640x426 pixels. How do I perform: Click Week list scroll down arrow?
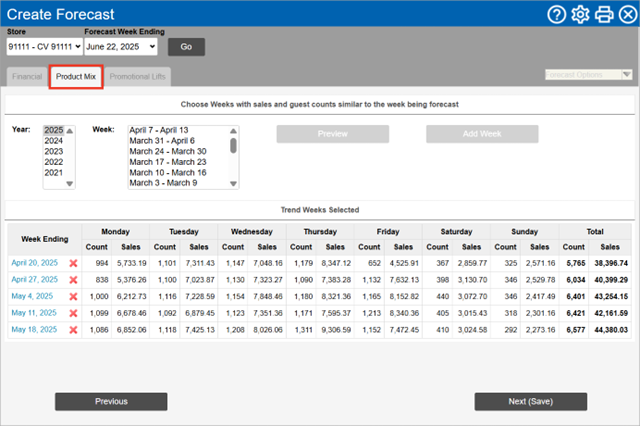tap(233, 184)
